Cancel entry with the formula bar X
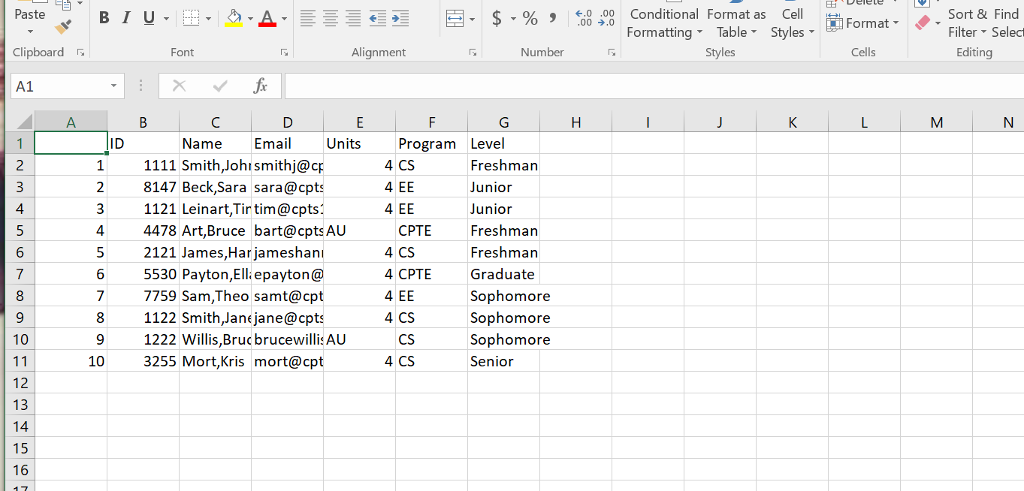The height and width of the screenshot is (491, 1024). pos(179,86)
